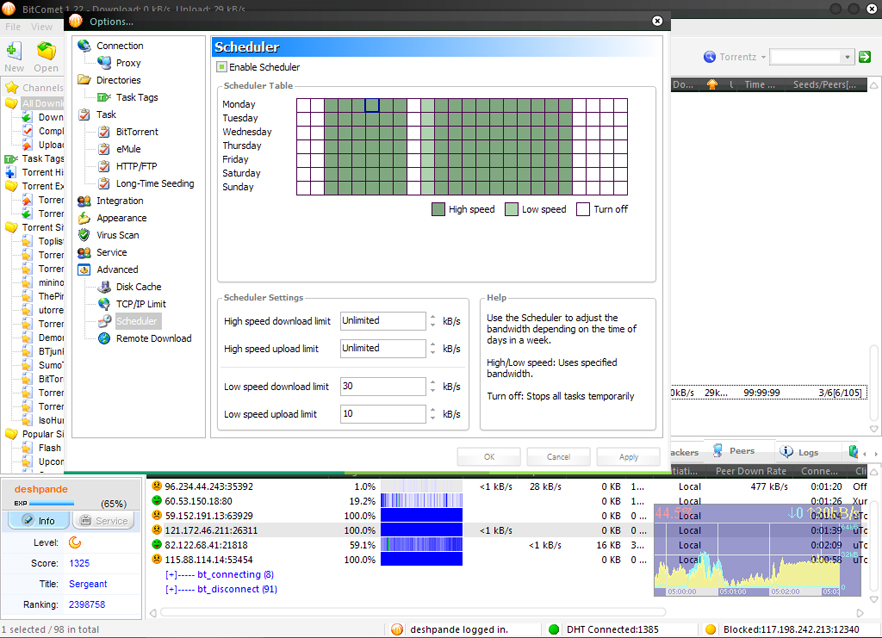
Task: Select the Task Tags icon in Options
Action: (x=104, y=97)
